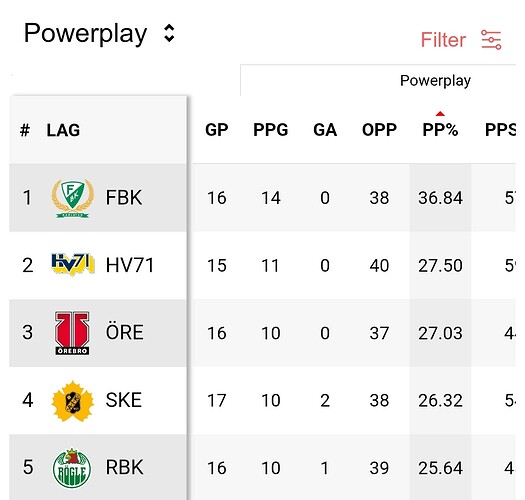The image size is (525, 500).
Task: Sort table by PP% column
Action: (x=440, y=130)
